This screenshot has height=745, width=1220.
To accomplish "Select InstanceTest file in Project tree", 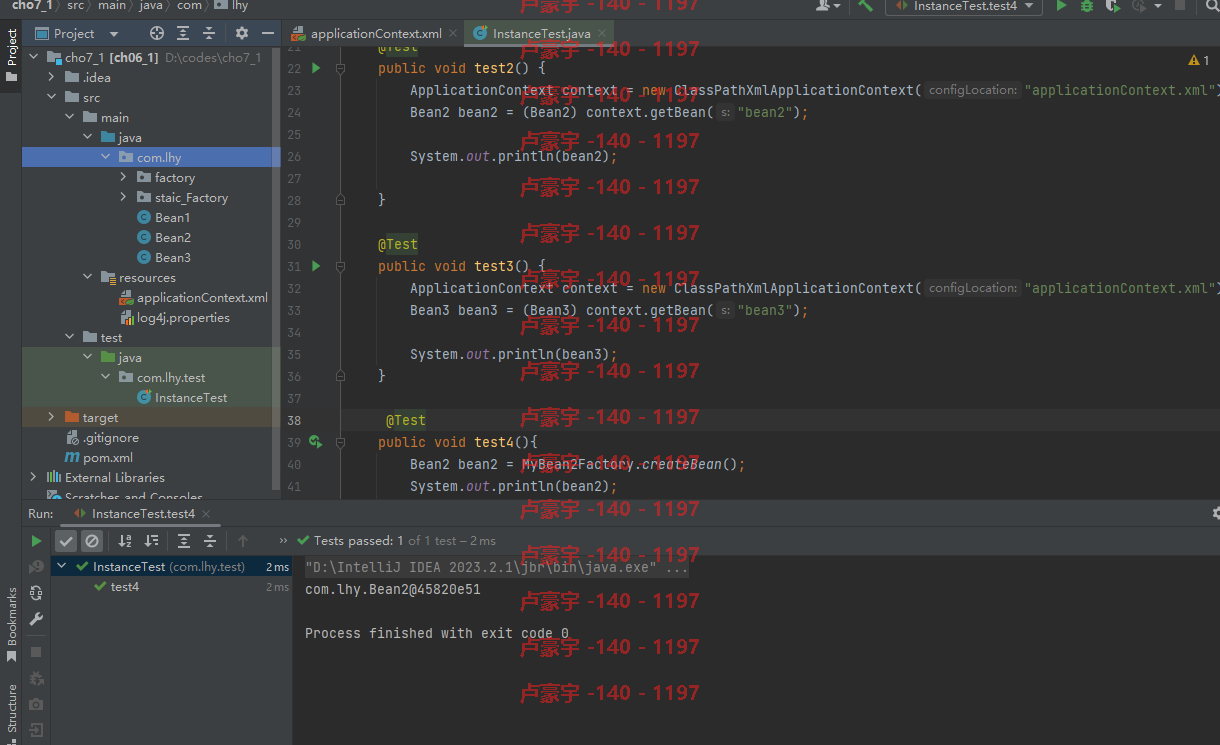I will pyautogui.click(x=182, y=397).
